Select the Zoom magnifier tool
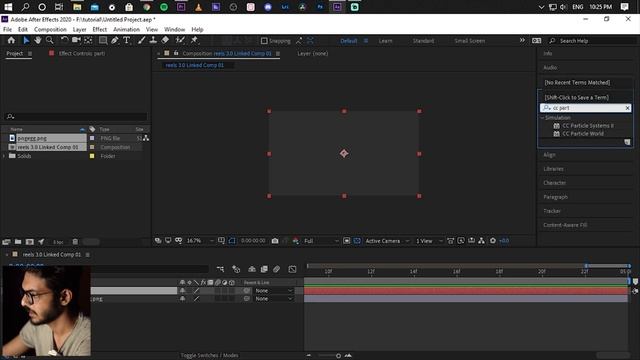640x360 pixels. pyautogui.click(x=50, y=40)
